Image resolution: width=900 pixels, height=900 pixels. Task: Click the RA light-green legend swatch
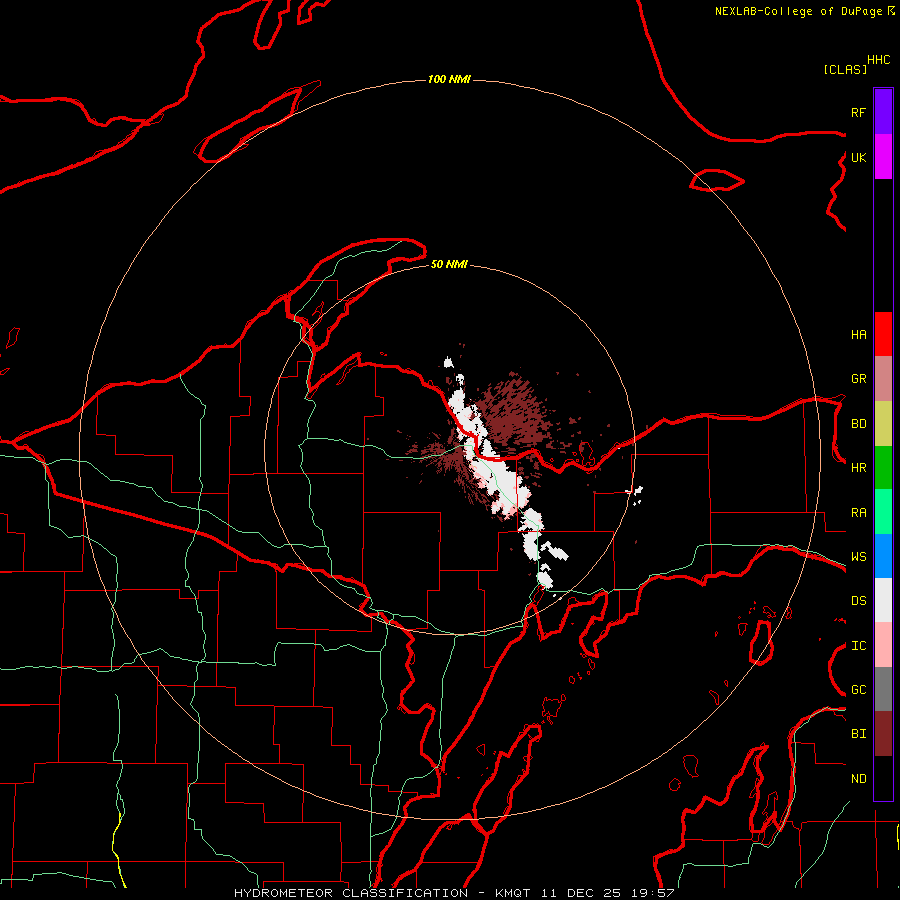883,512
